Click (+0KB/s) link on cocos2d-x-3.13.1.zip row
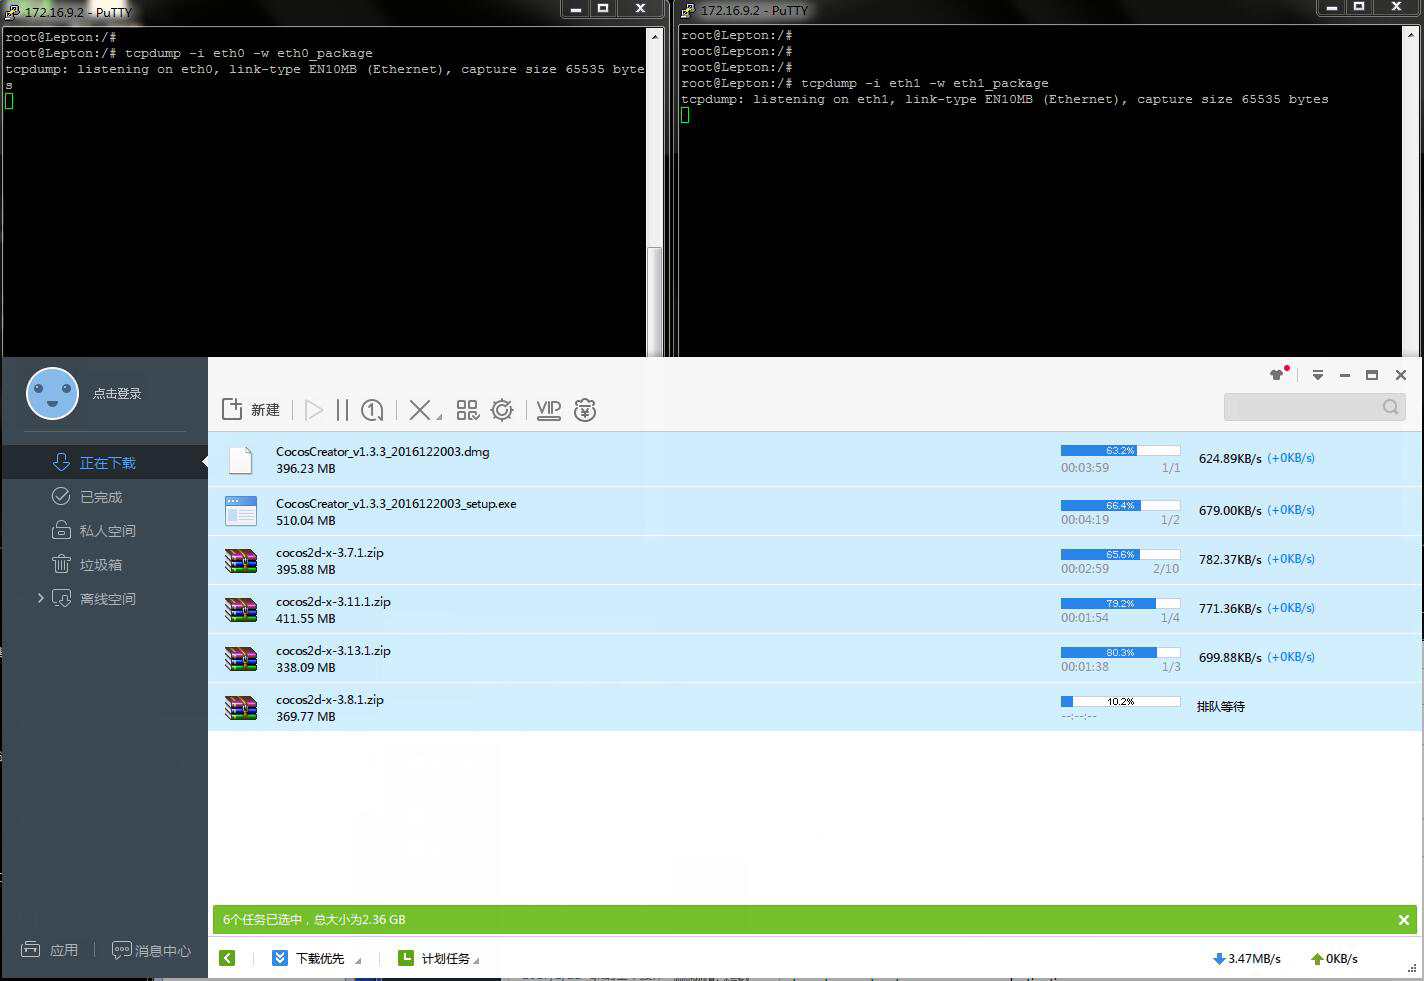1424x981 pixels. pyautogui.click(x=1291, y=657)
